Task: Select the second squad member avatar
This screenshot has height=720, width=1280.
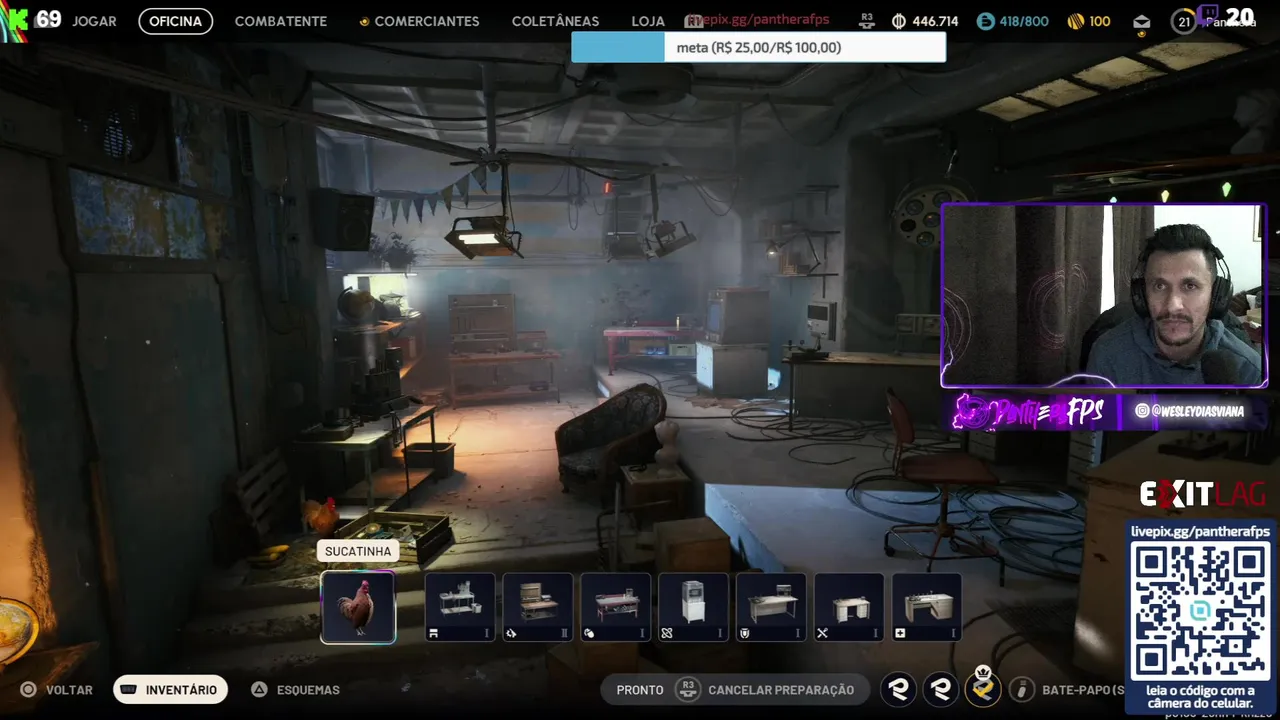Action: [941, 689]
